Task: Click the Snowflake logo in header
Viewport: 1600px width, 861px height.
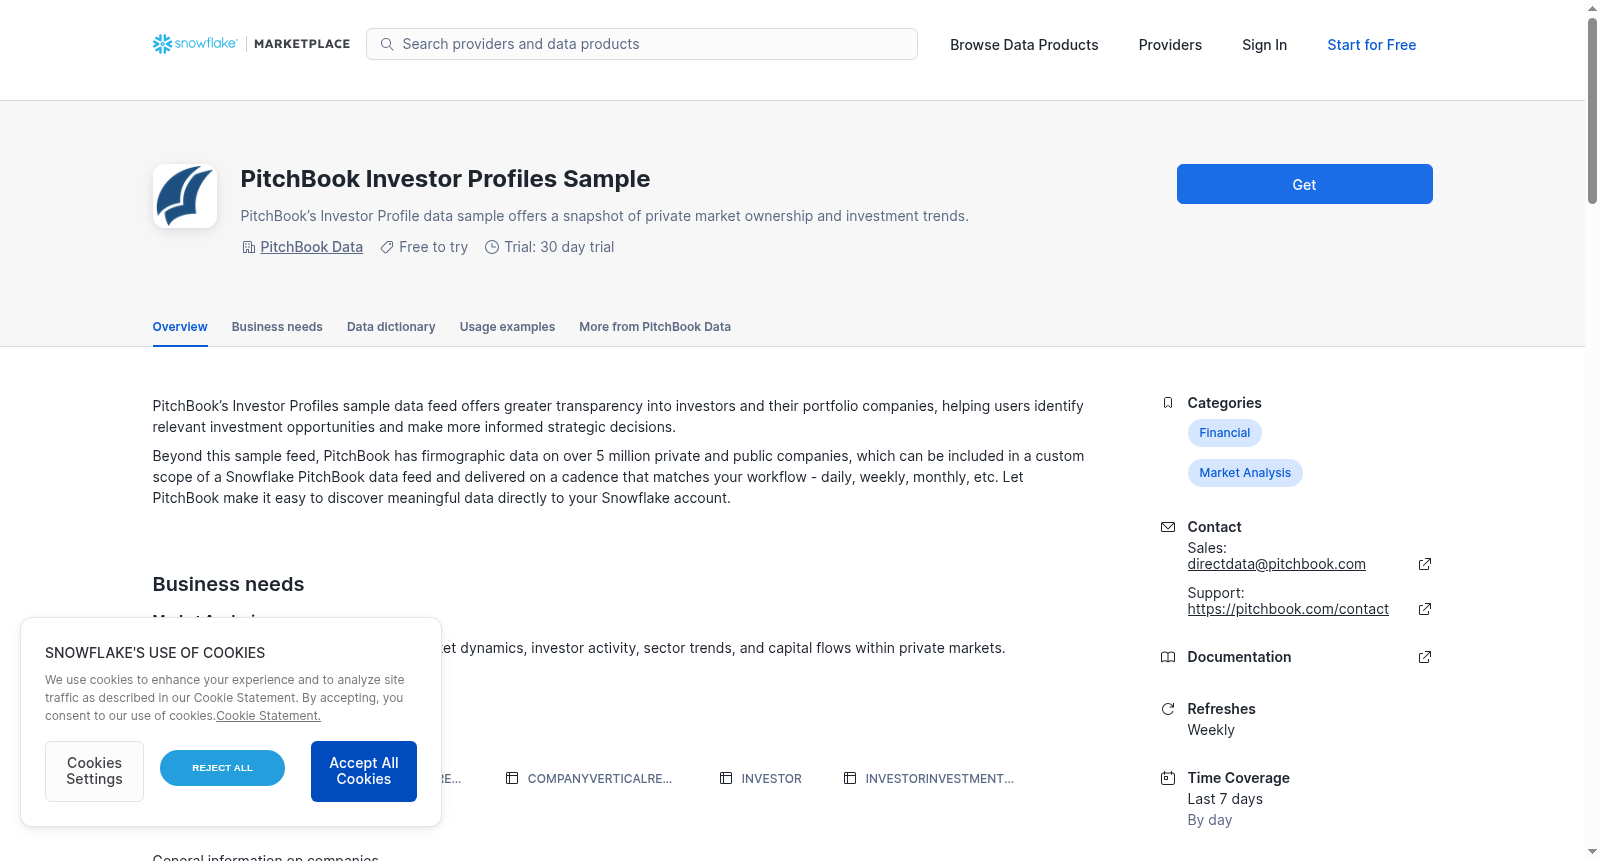Action: (195, 44)
